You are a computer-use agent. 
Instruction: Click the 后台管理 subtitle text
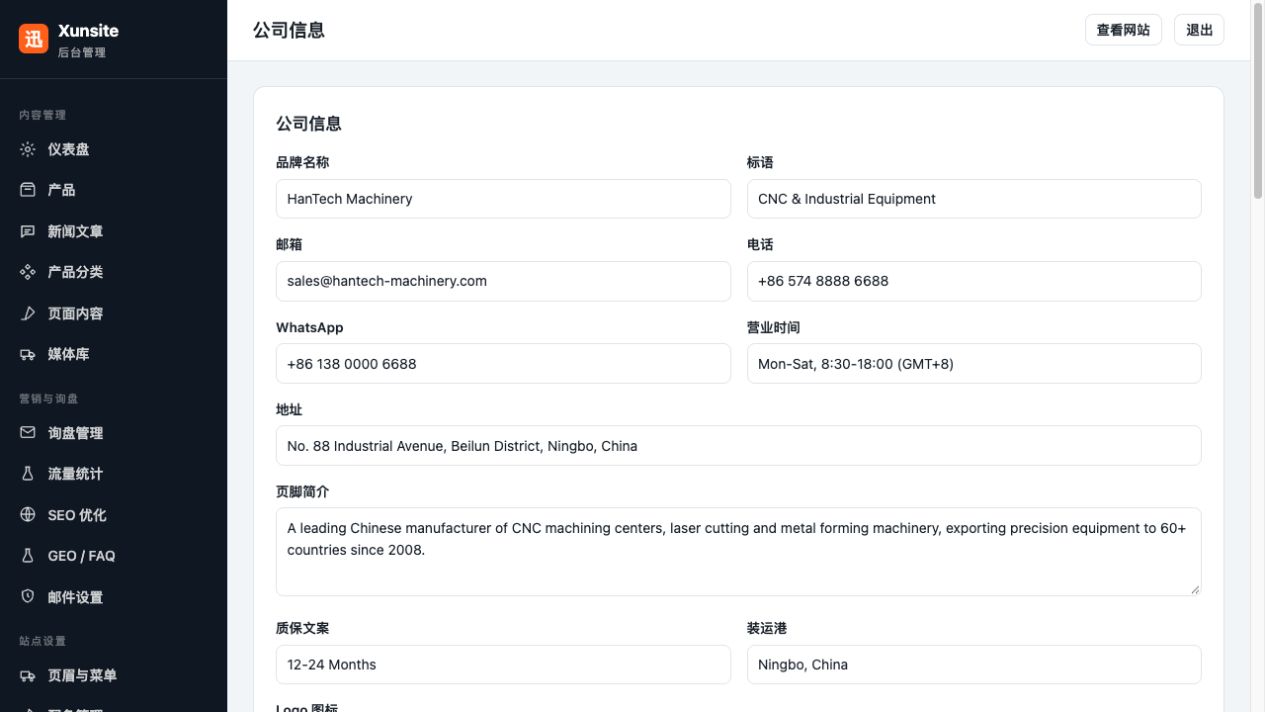pos(82,53)
